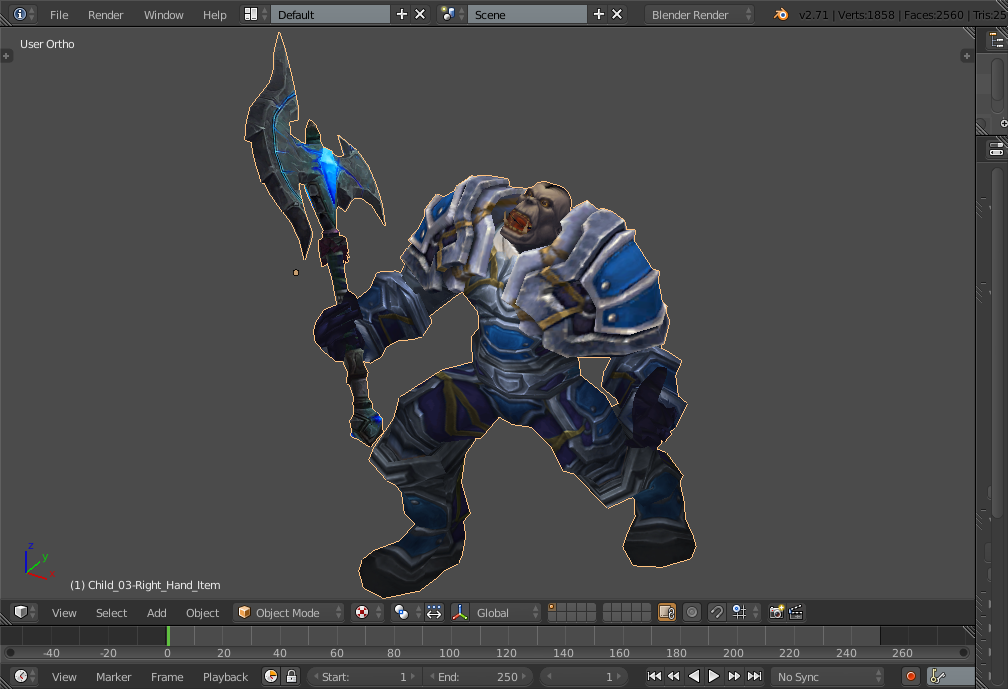1008x689 pixels.
Task: Toggle use preview range clock icon
Action: (271, 676)
